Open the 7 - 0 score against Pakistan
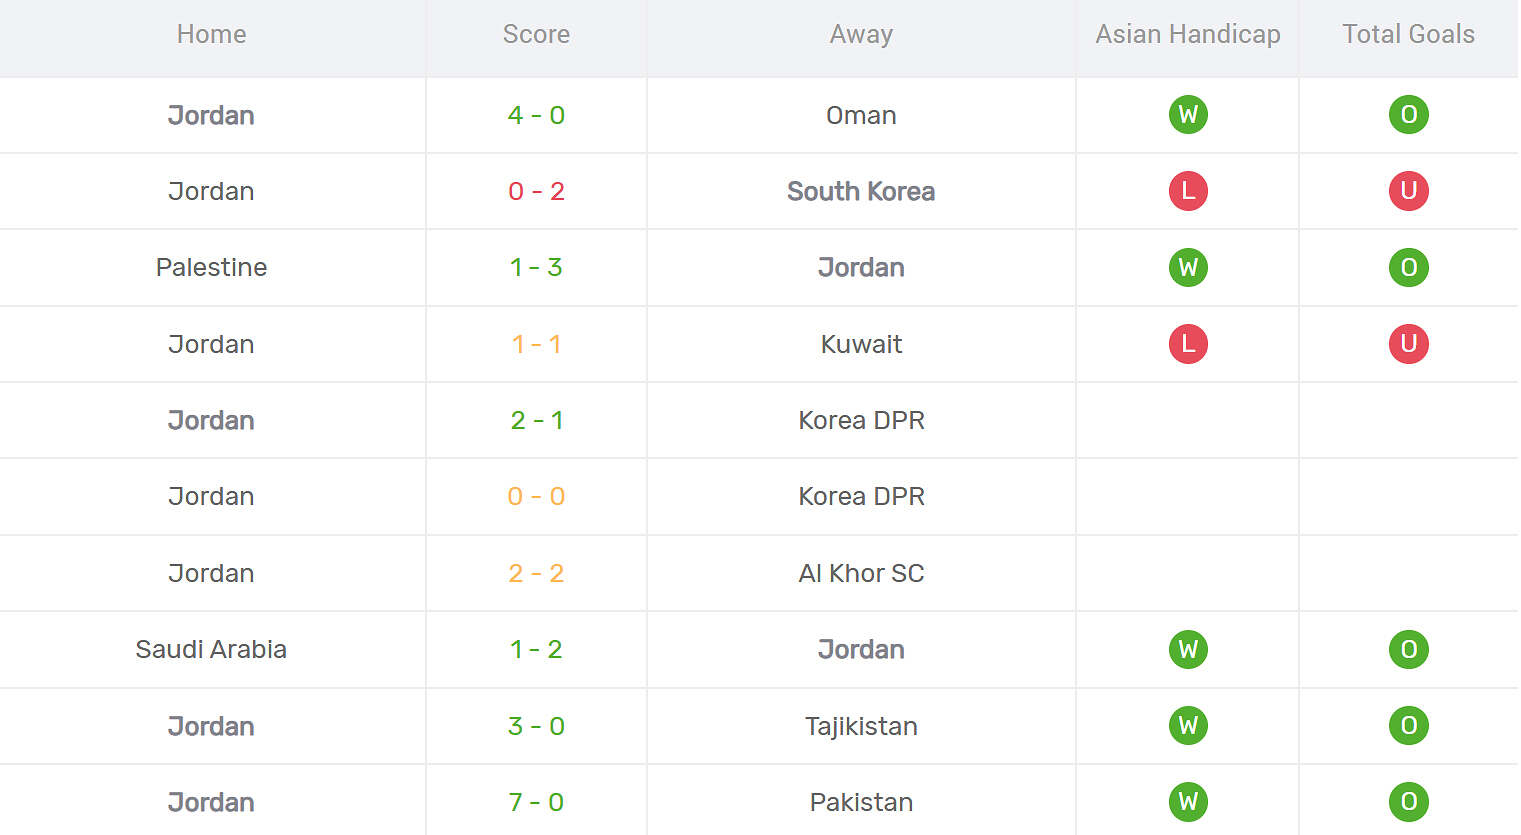This screenshot has height=835, width=1521. (x=536, y=802)
